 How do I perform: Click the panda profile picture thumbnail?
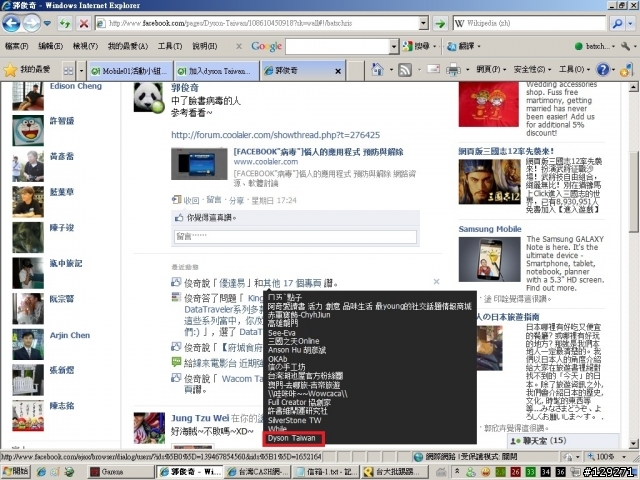click(149, 97)
